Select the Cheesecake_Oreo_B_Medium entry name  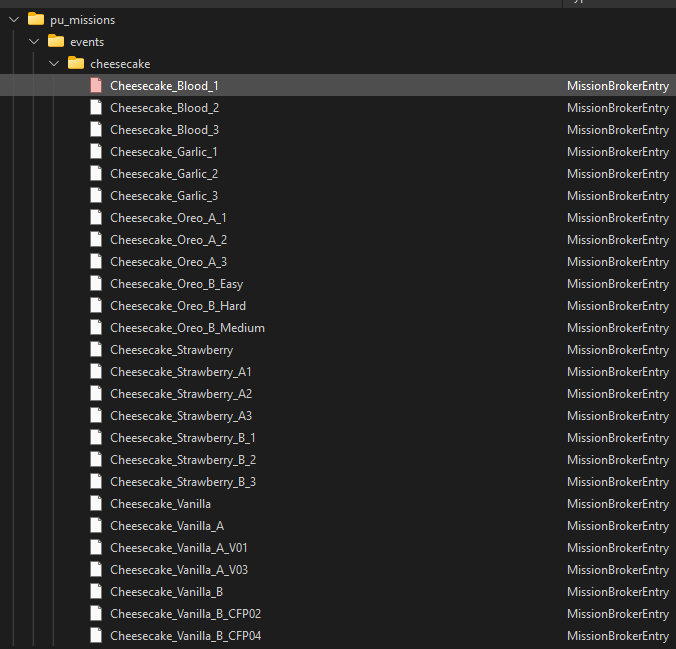[x=188, y=328]
